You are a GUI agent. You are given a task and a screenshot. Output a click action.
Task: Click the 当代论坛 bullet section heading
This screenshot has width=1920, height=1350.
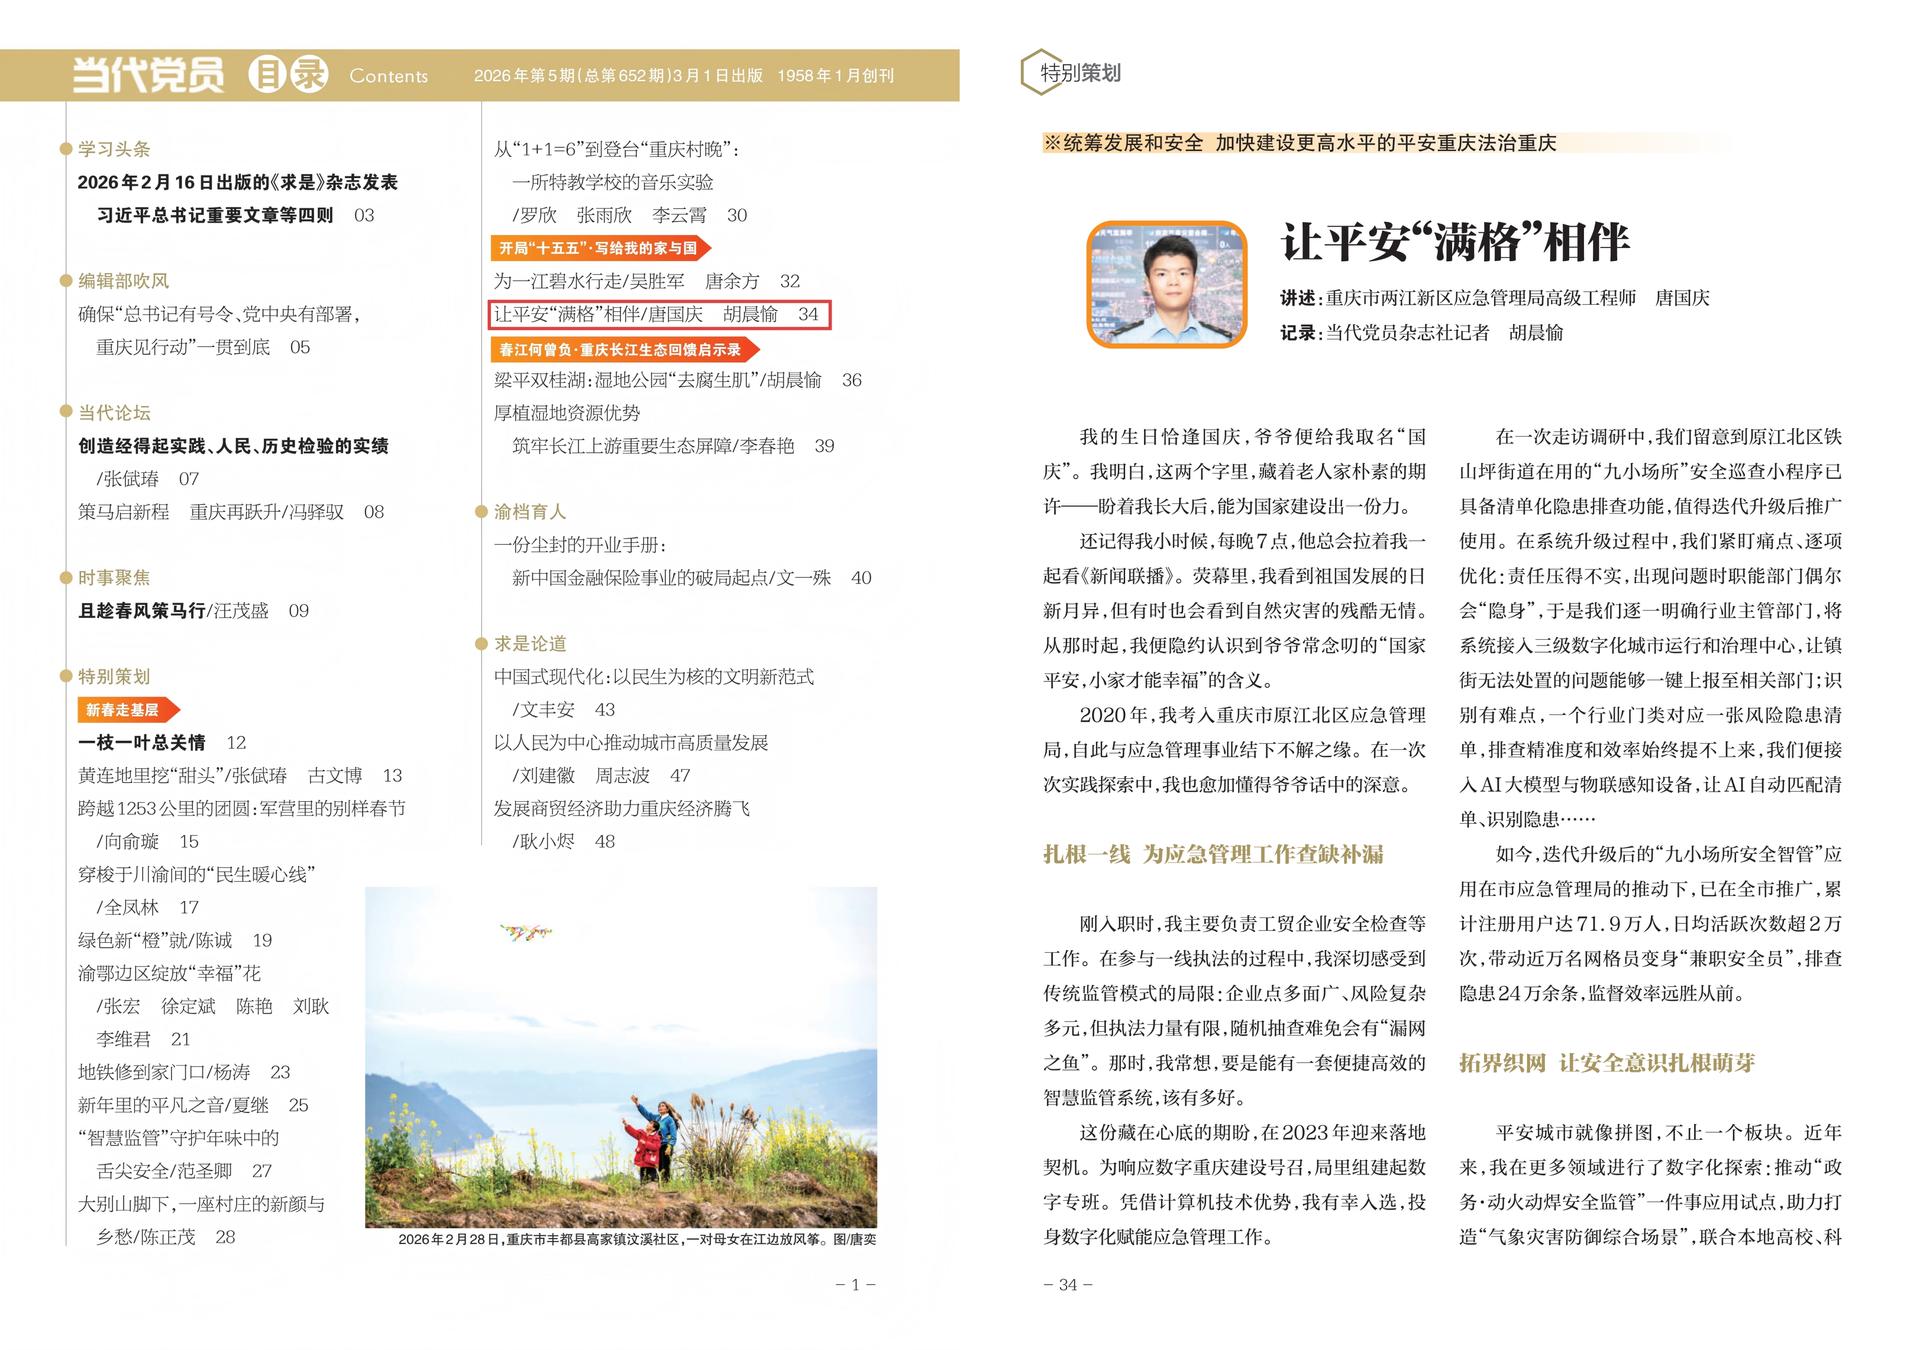[114, 413]
